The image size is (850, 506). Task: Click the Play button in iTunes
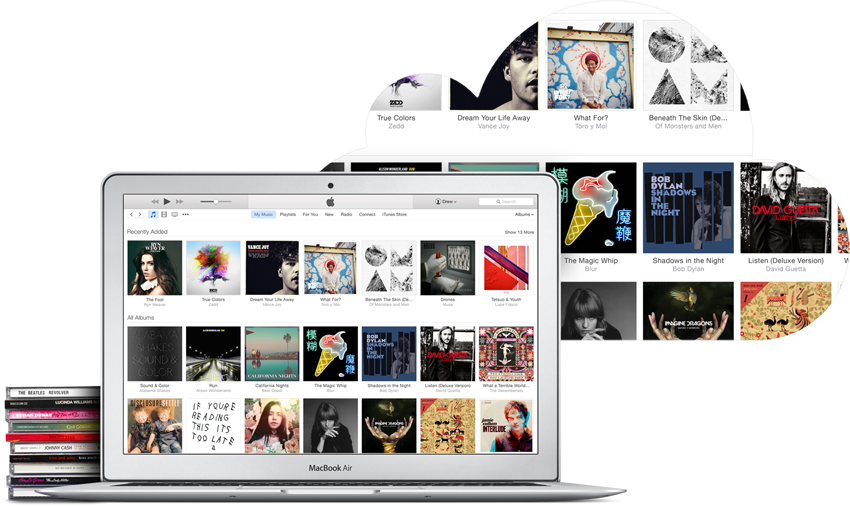coord(167,202)
